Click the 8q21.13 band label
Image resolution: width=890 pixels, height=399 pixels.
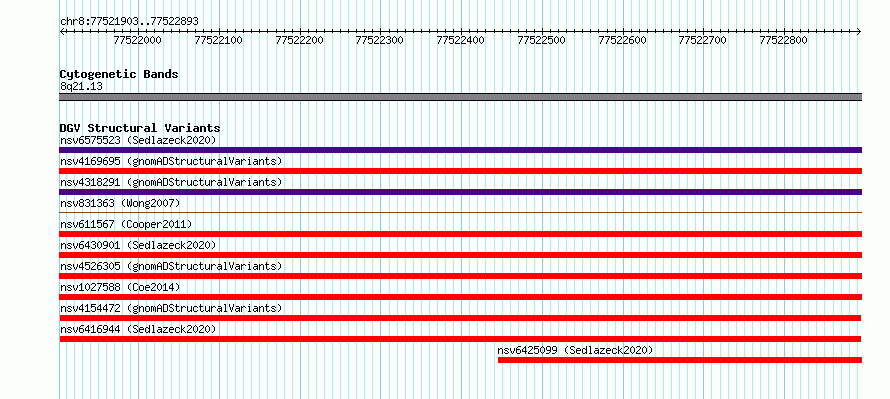point(81,87)
